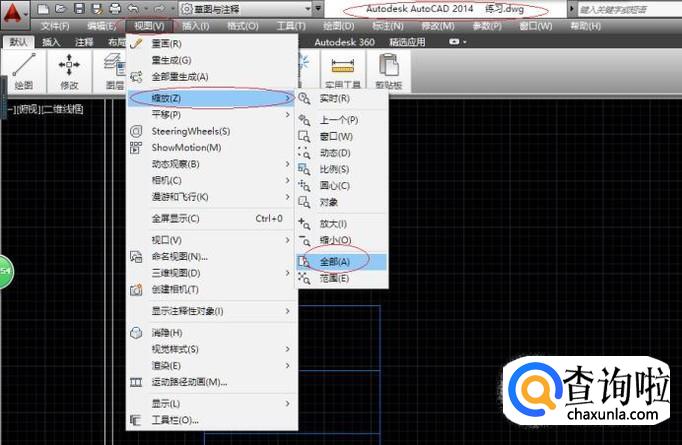The height and width of the screenshot is (445, 682).
Task: Open the 修改(M) menu
Action: click(438, 26)
